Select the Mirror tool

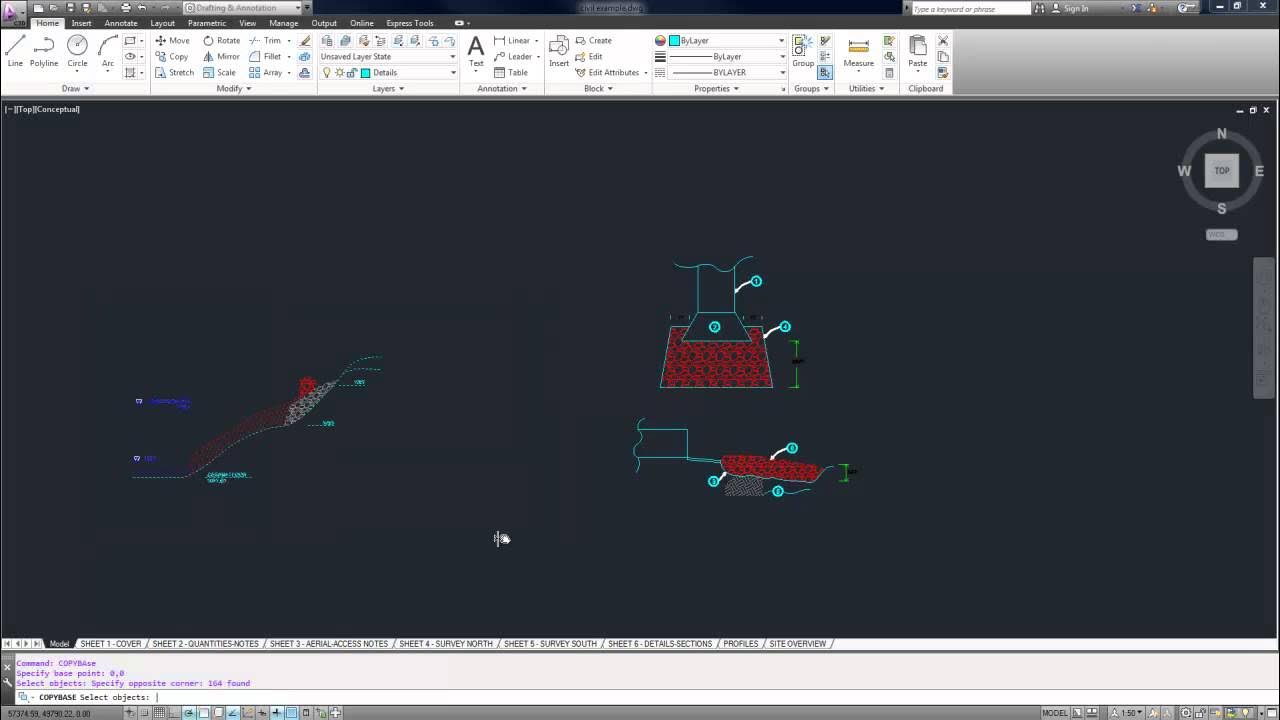[x=221, y=57]
